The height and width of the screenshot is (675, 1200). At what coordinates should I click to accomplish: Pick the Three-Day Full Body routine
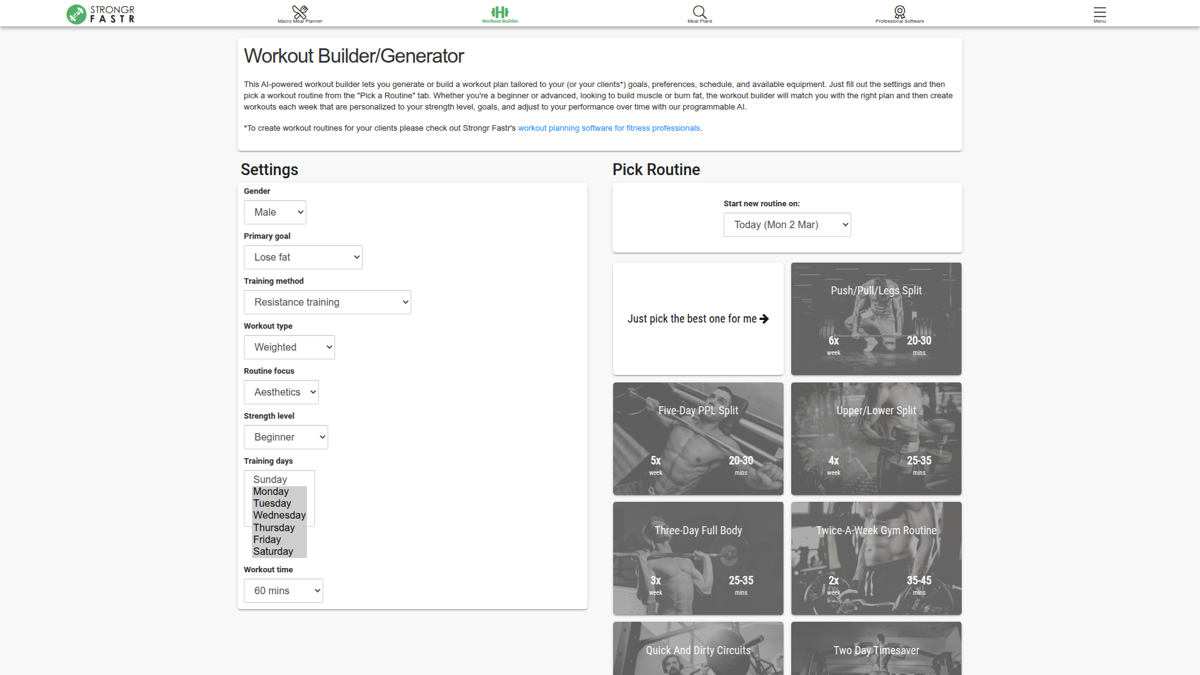697,558
